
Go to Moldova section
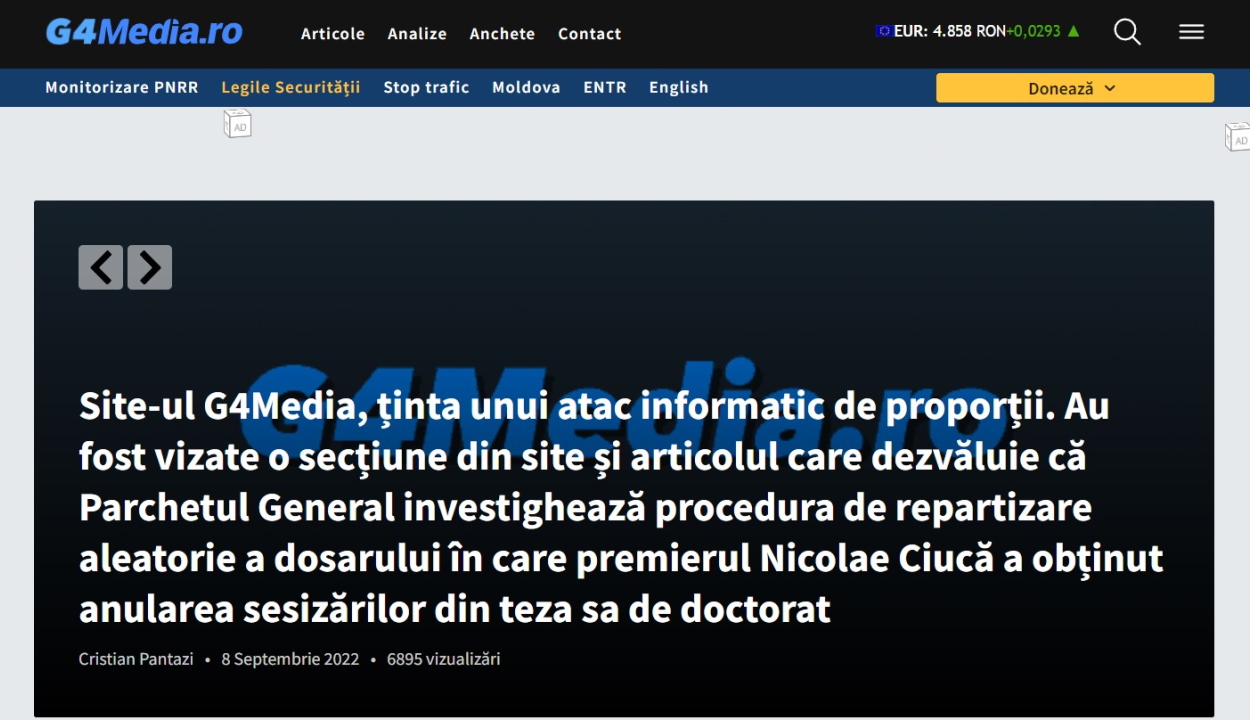pos(526,87)
